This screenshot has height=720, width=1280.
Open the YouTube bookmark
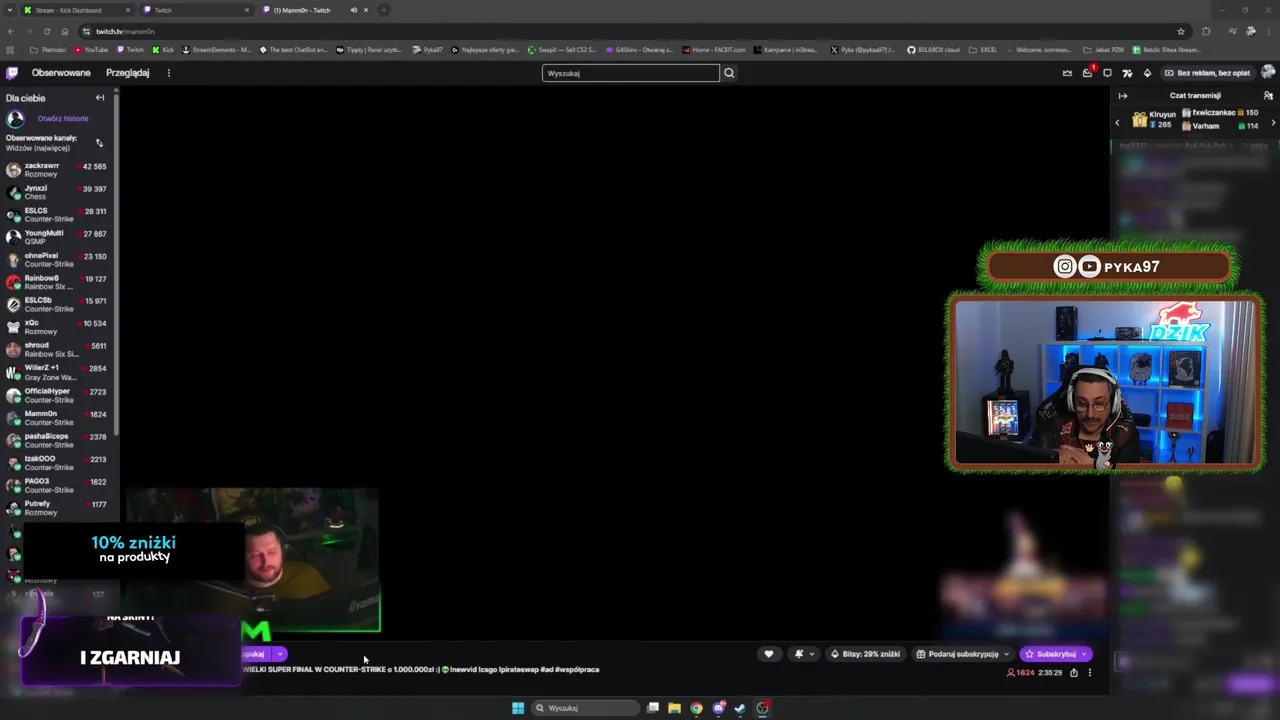coord(91,50)
